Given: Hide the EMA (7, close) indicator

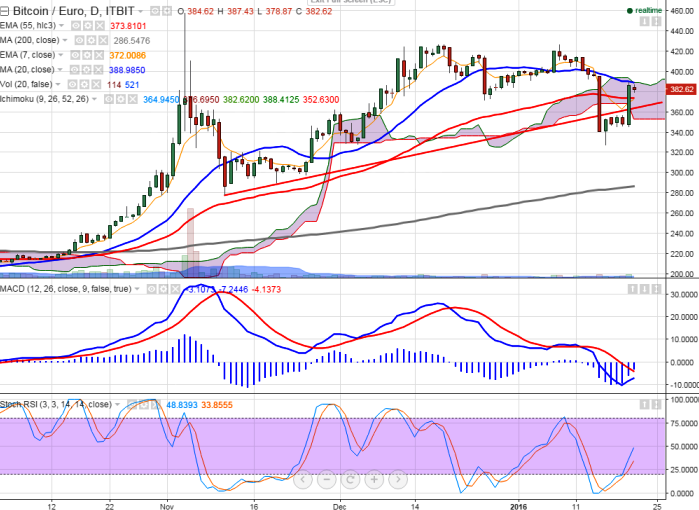Looking at the screenshot, I should click(x=75, y=55).
